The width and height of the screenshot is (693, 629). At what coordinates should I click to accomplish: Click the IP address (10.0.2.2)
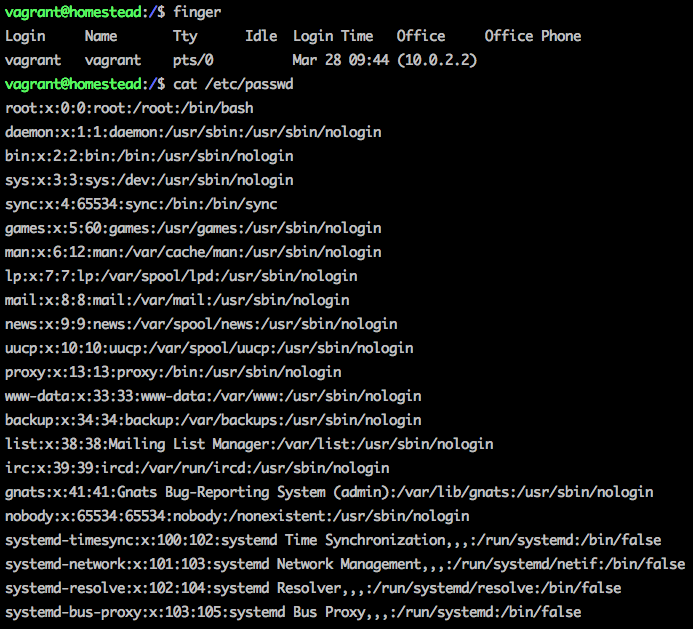click(437, 60)
